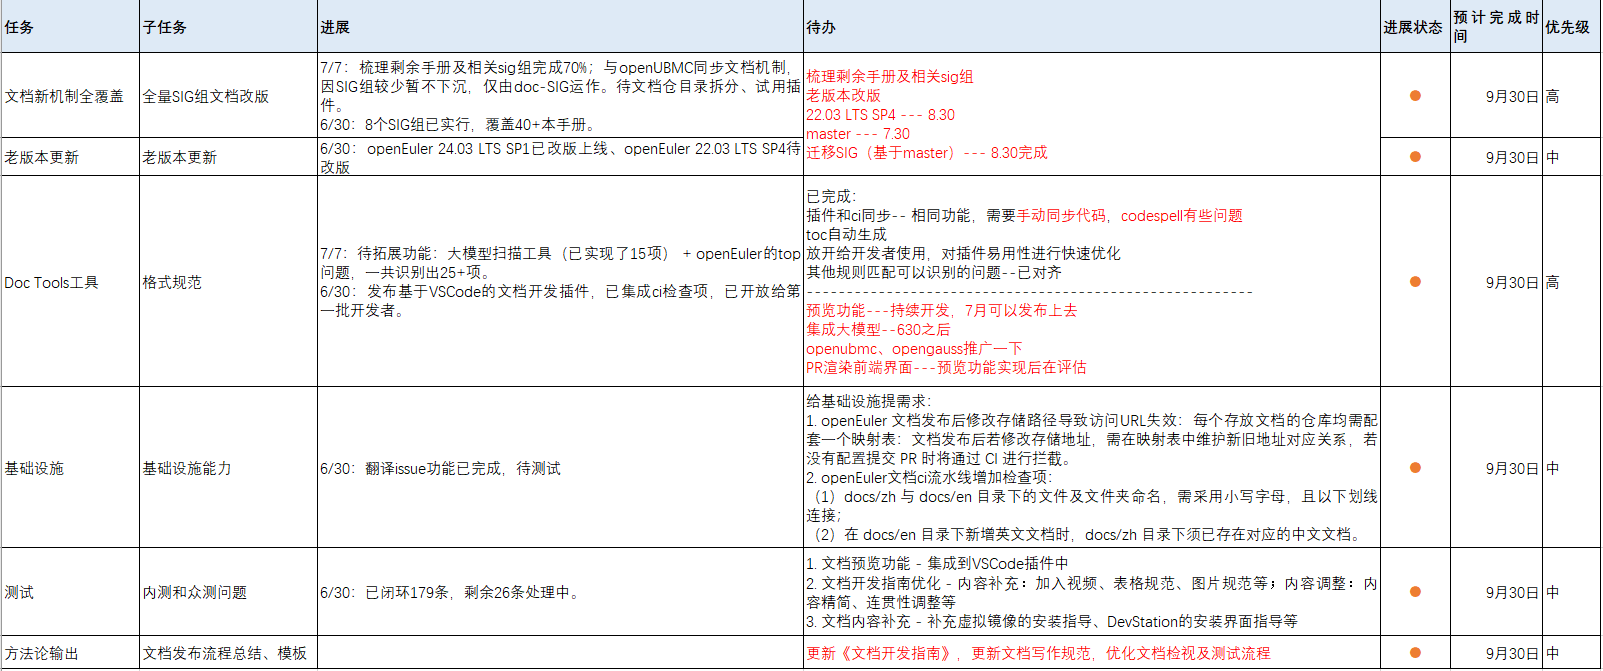Click the 预计完成时间 header cell

click(x=1495, y=27)
